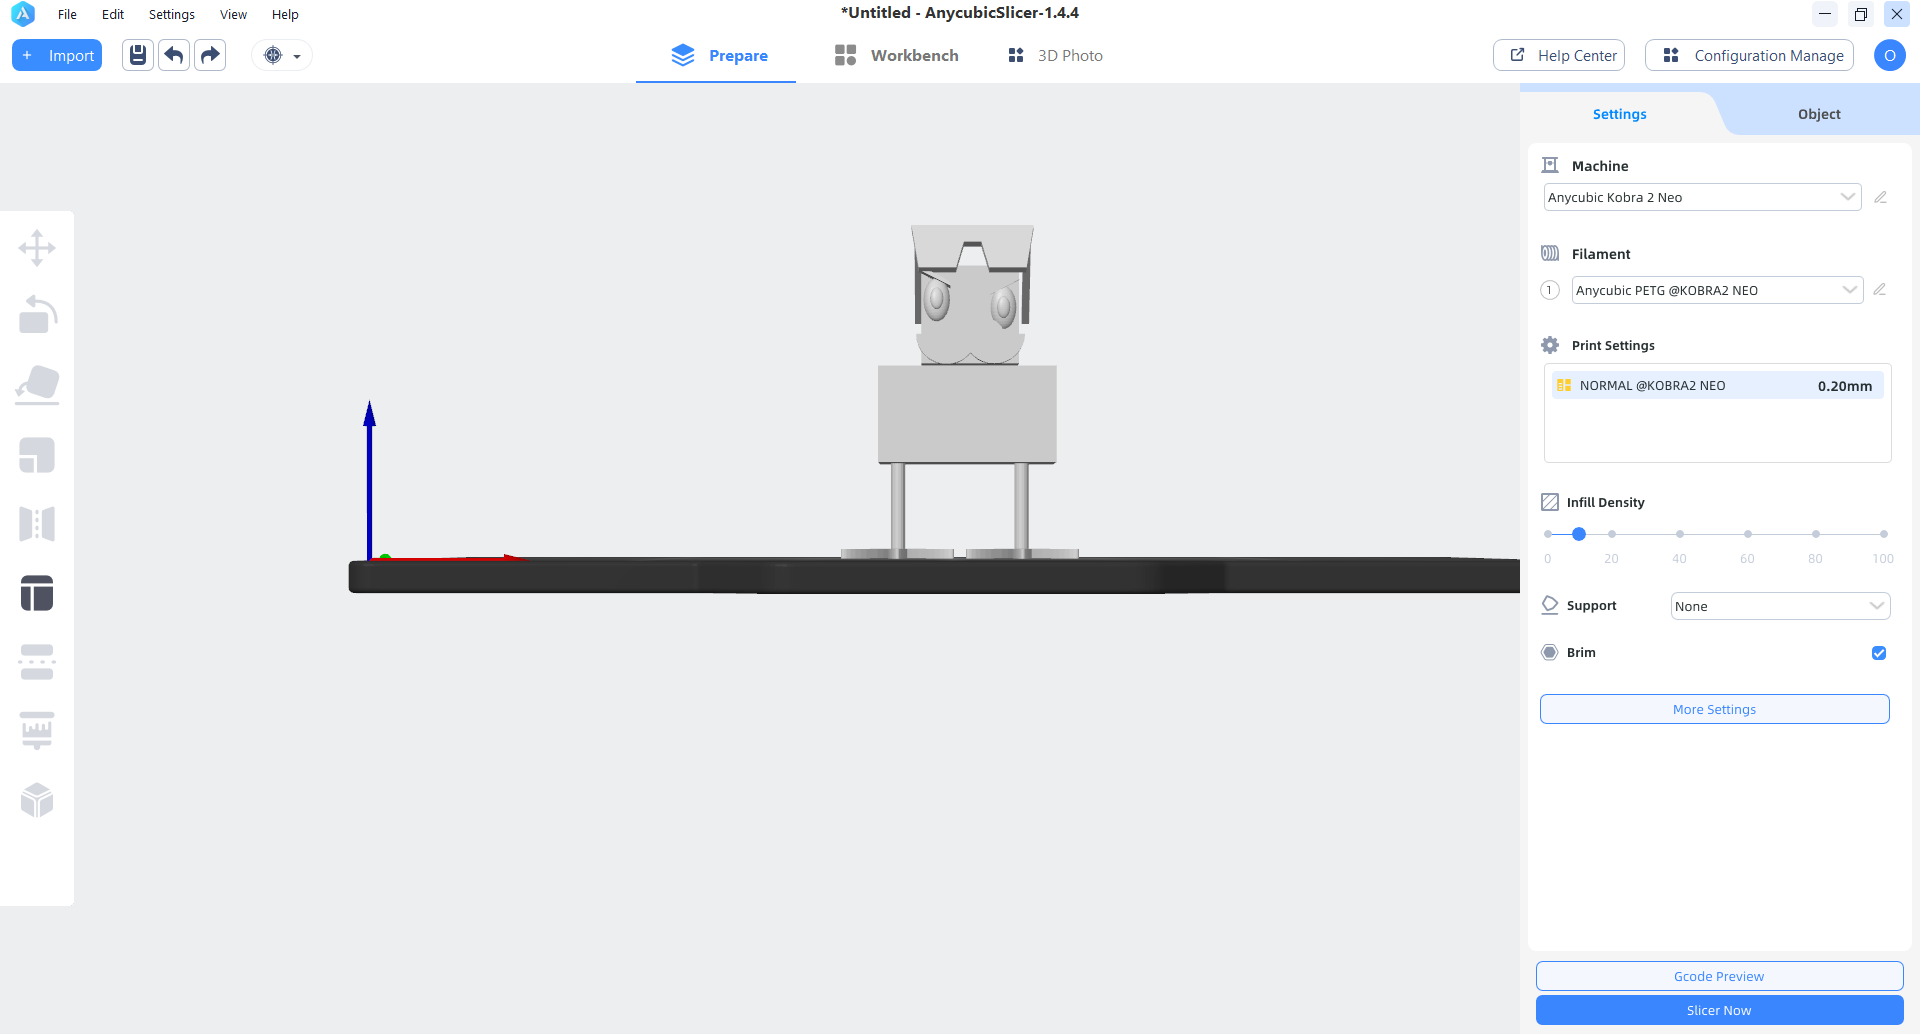The height and width of the screenshot is (1034, 1920).
Task: Open the Help menu
Action: [285, 14]
